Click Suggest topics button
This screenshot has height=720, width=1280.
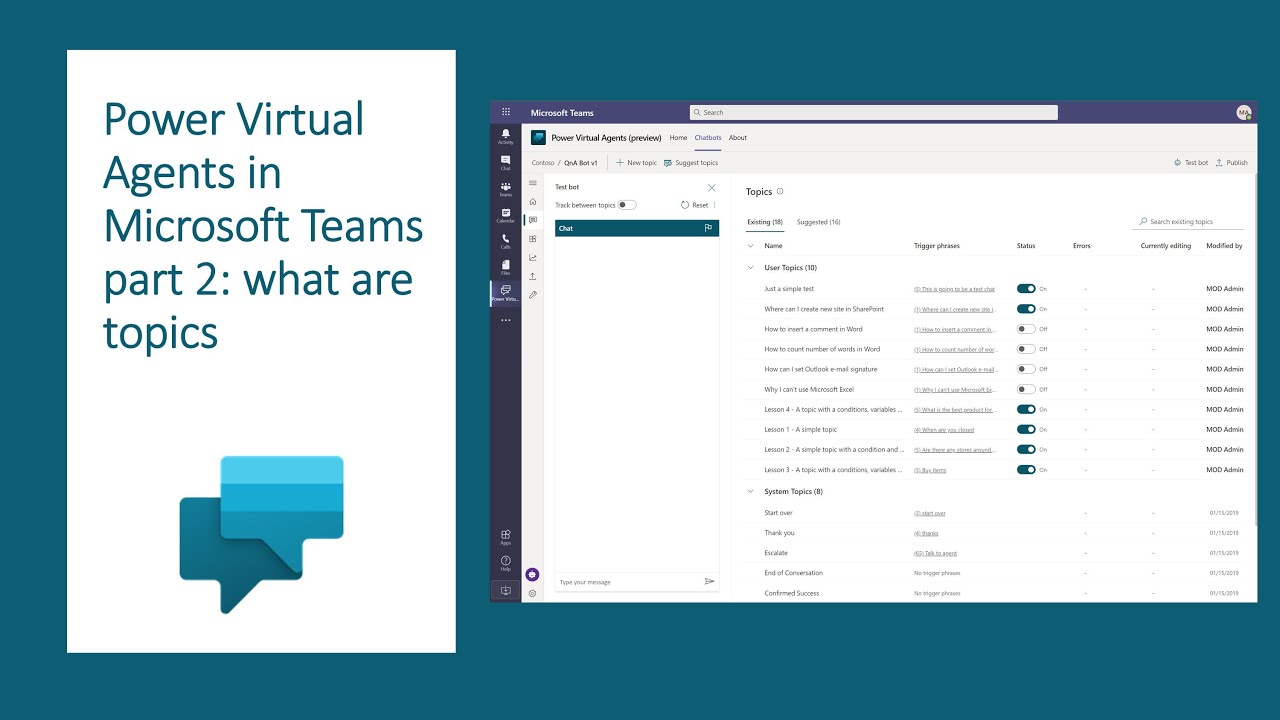(691, 163)
